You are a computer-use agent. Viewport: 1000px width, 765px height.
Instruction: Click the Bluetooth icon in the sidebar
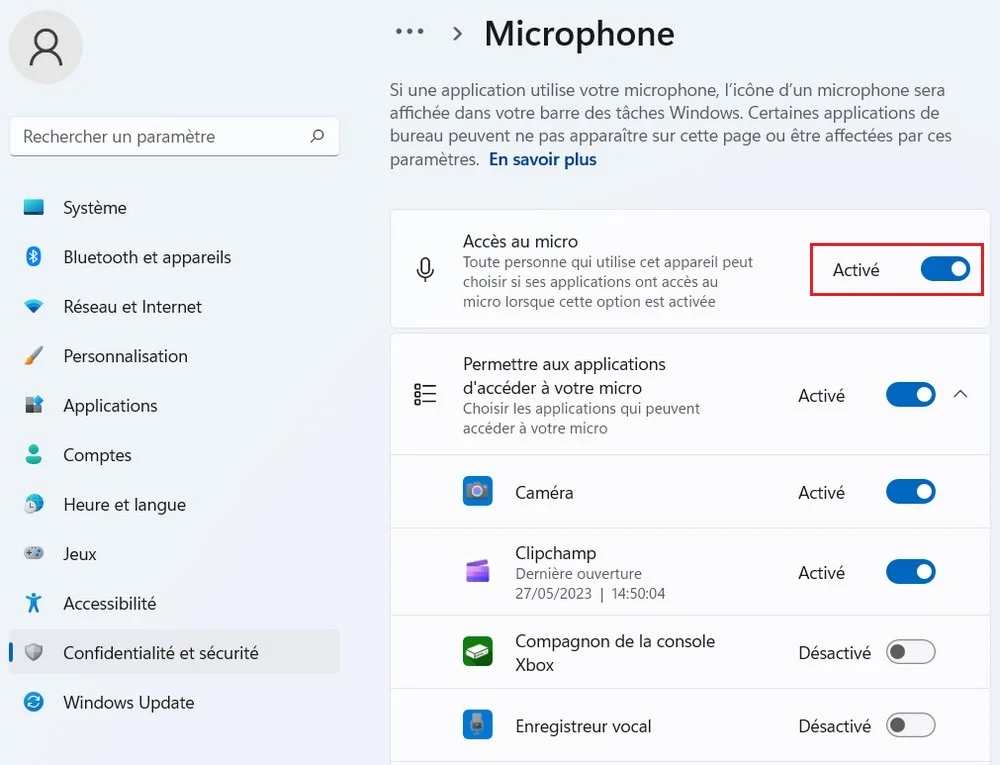33,257
